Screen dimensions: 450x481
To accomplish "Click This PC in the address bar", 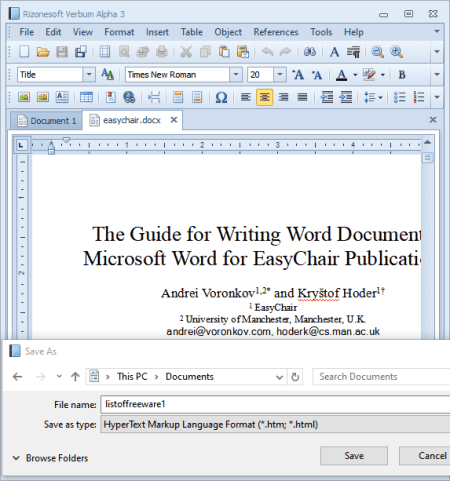I will (x=132, y=377).
